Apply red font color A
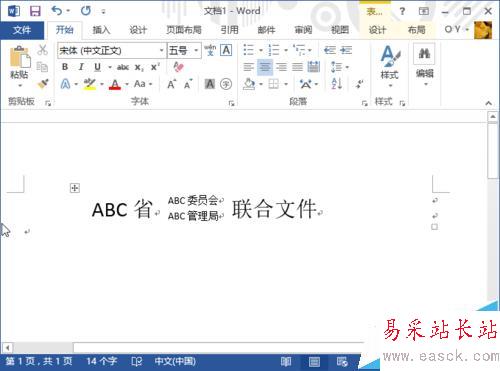The width and height of the screenshot is (500, 371). pyautogui.click(x=115, y=84)
